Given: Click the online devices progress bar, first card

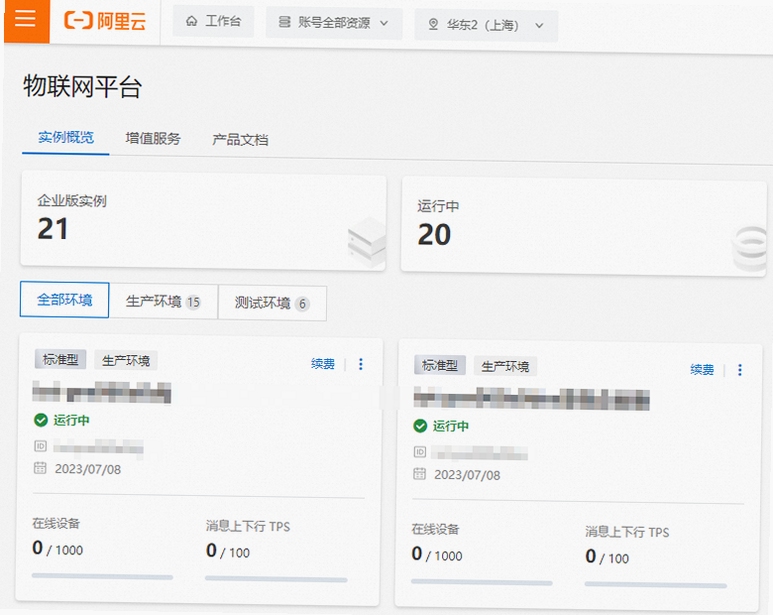Looking at the screenshot, I should pos(103,577).
